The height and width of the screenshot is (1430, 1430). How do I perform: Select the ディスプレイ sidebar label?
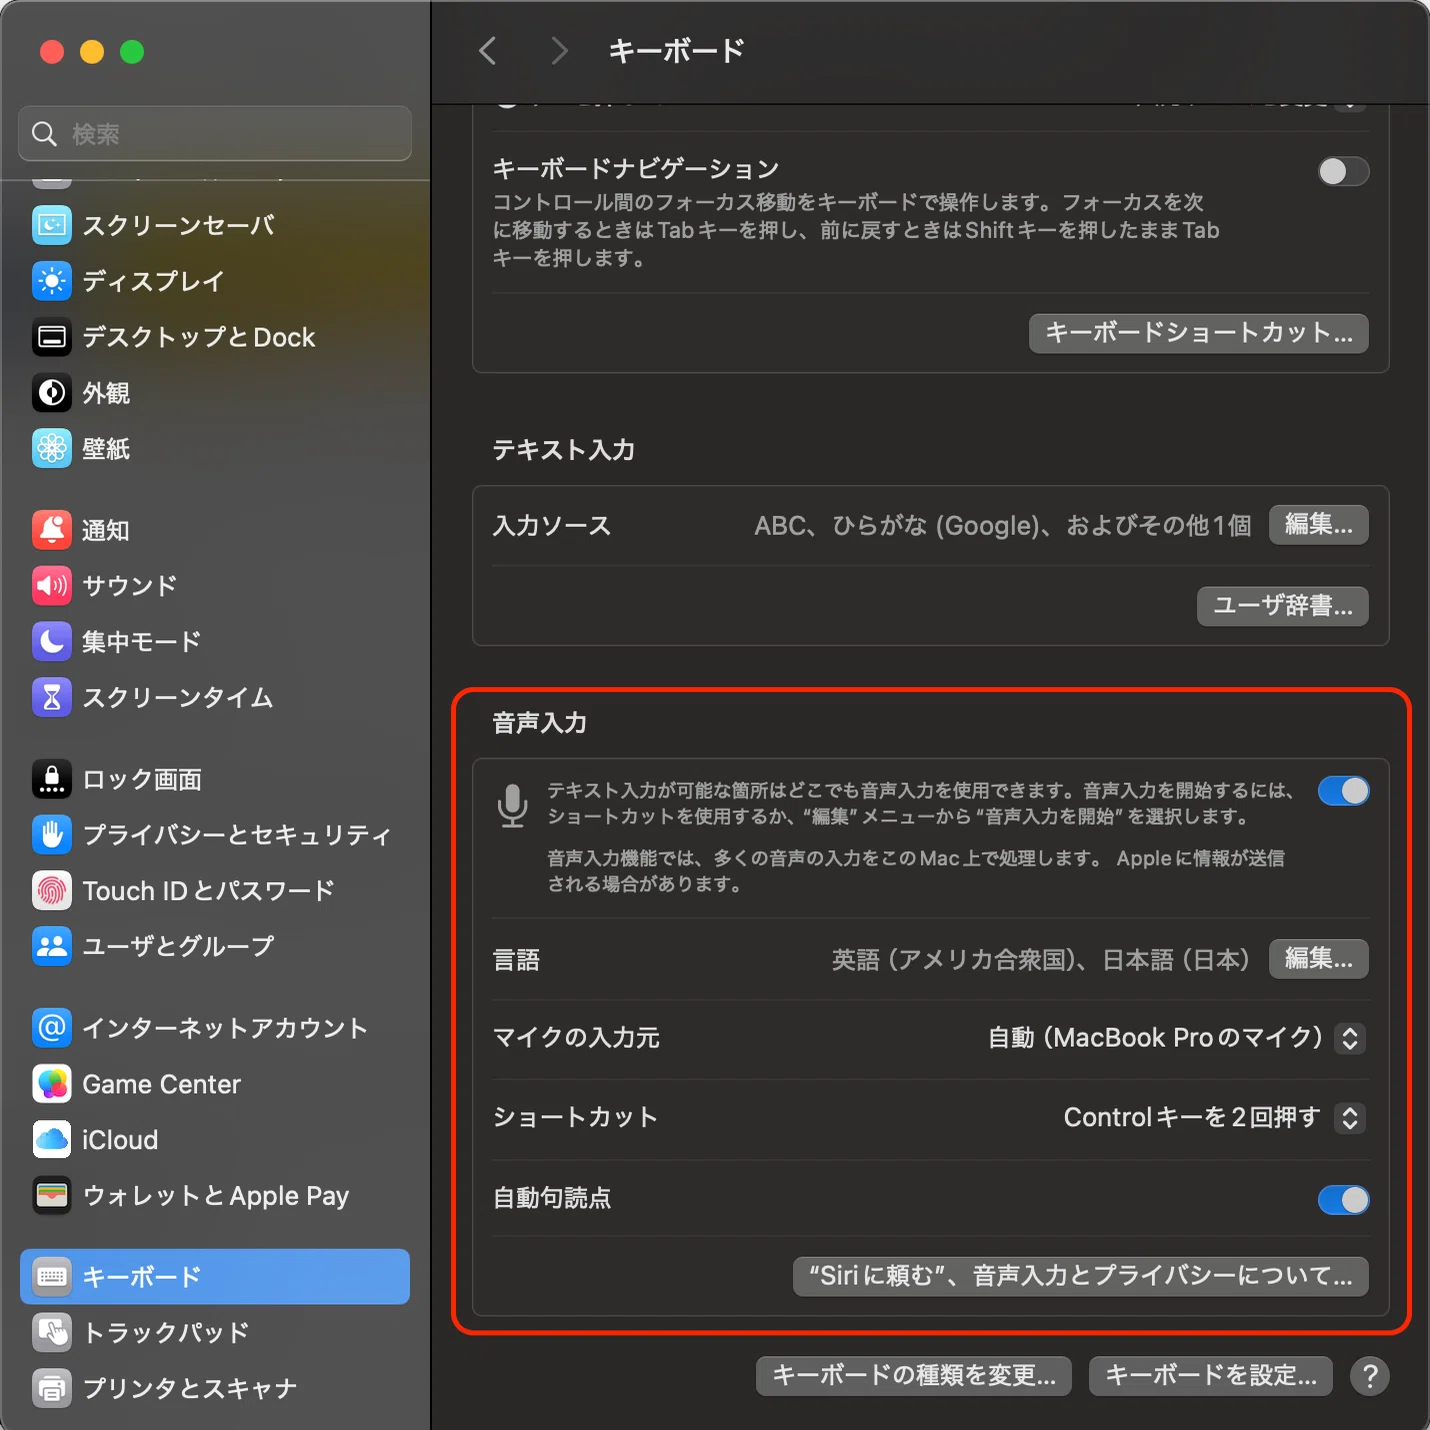tap(153, 281)
